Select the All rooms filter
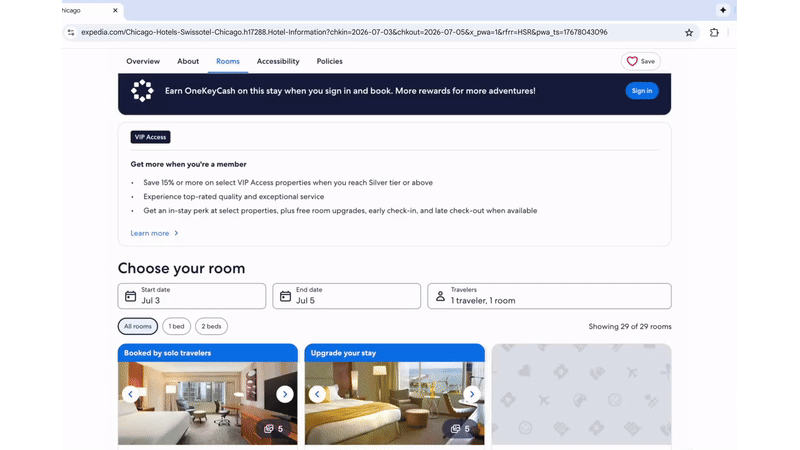The height and width of the screenshot is (450, 800). 138,326
